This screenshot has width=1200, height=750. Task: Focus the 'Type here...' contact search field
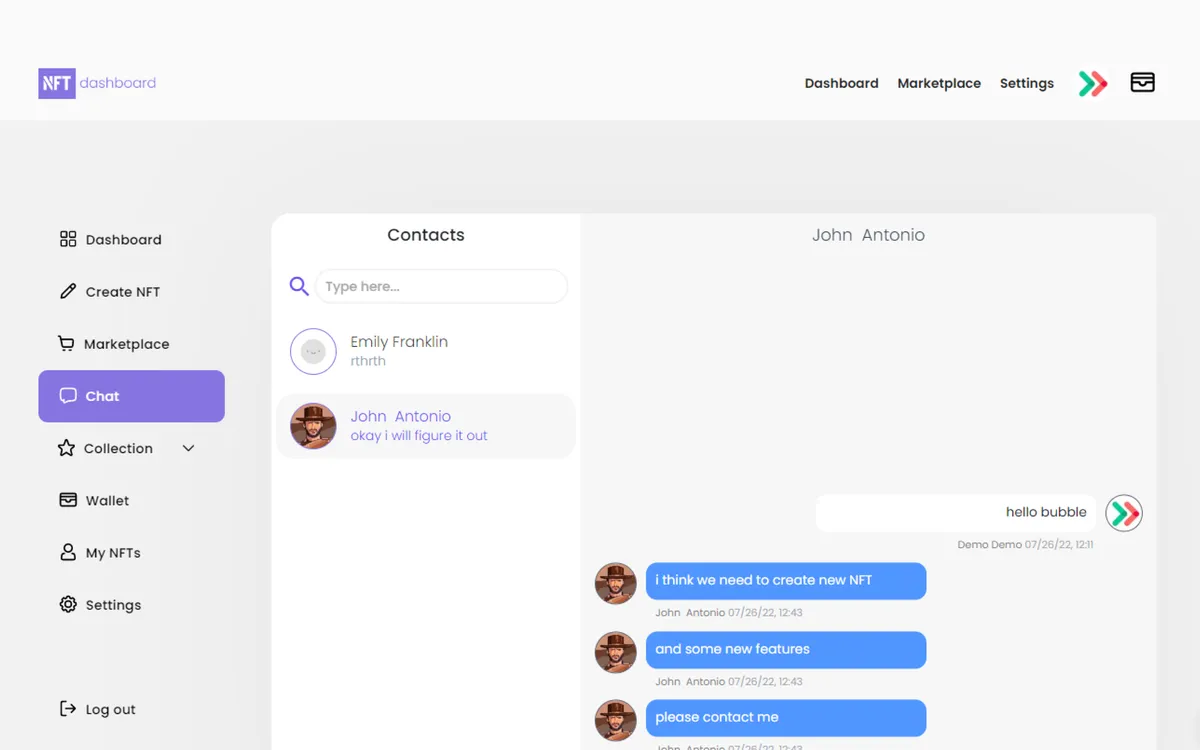(441, 286)
